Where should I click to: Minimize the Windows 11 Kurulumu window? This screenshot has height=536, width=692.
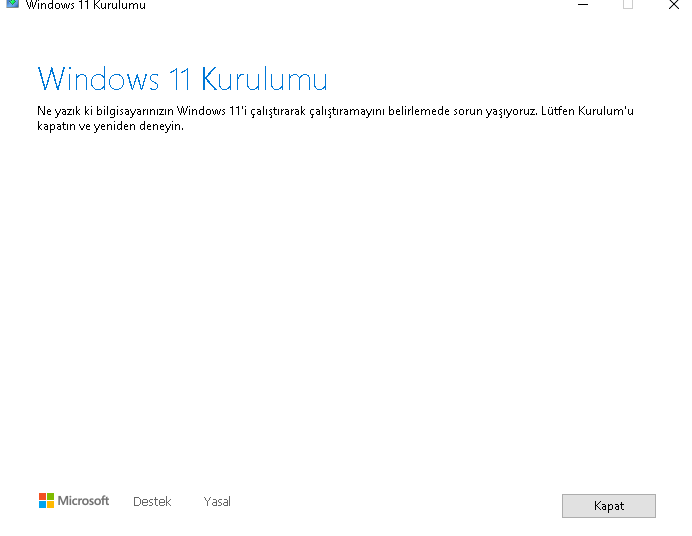pyautogui.click(x=583, y=4)
